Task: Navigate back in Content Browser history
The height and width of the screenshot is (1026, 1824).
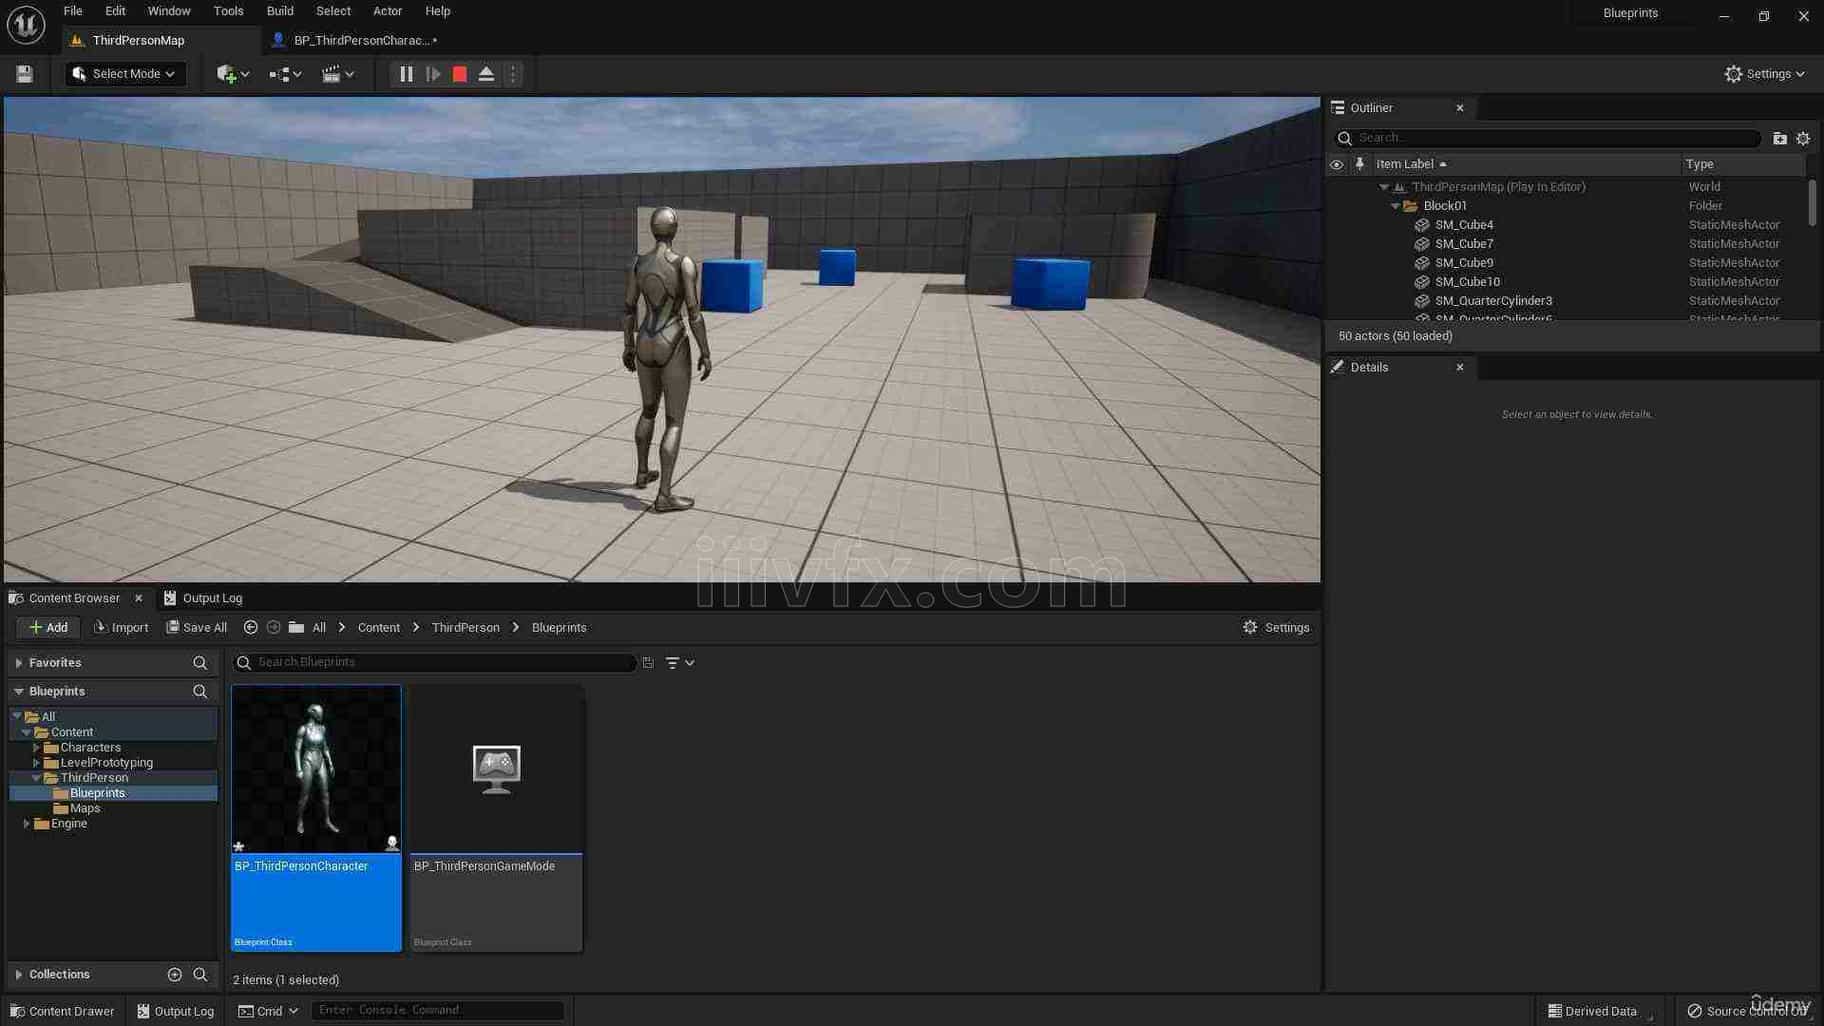Action: click(251, 628)
